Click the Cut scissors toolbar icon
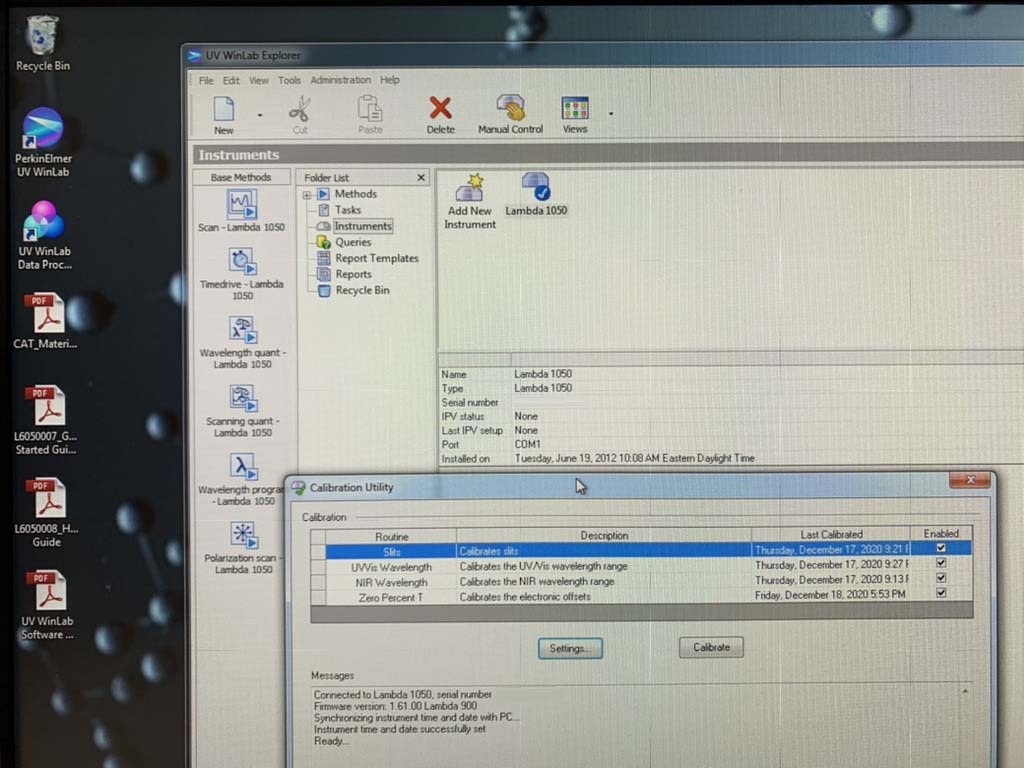Viewport: 1024px width, 768px height. pos(300,115)
